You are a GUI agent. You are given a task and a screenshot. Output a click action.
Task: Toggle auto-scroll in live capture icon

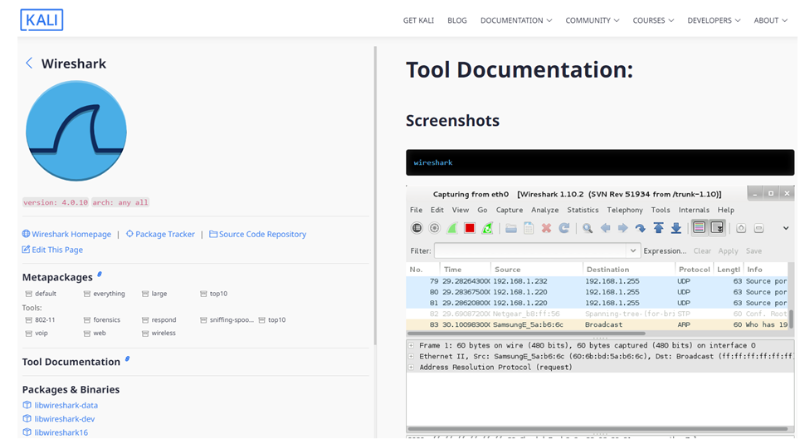click(x=717, y=227)
